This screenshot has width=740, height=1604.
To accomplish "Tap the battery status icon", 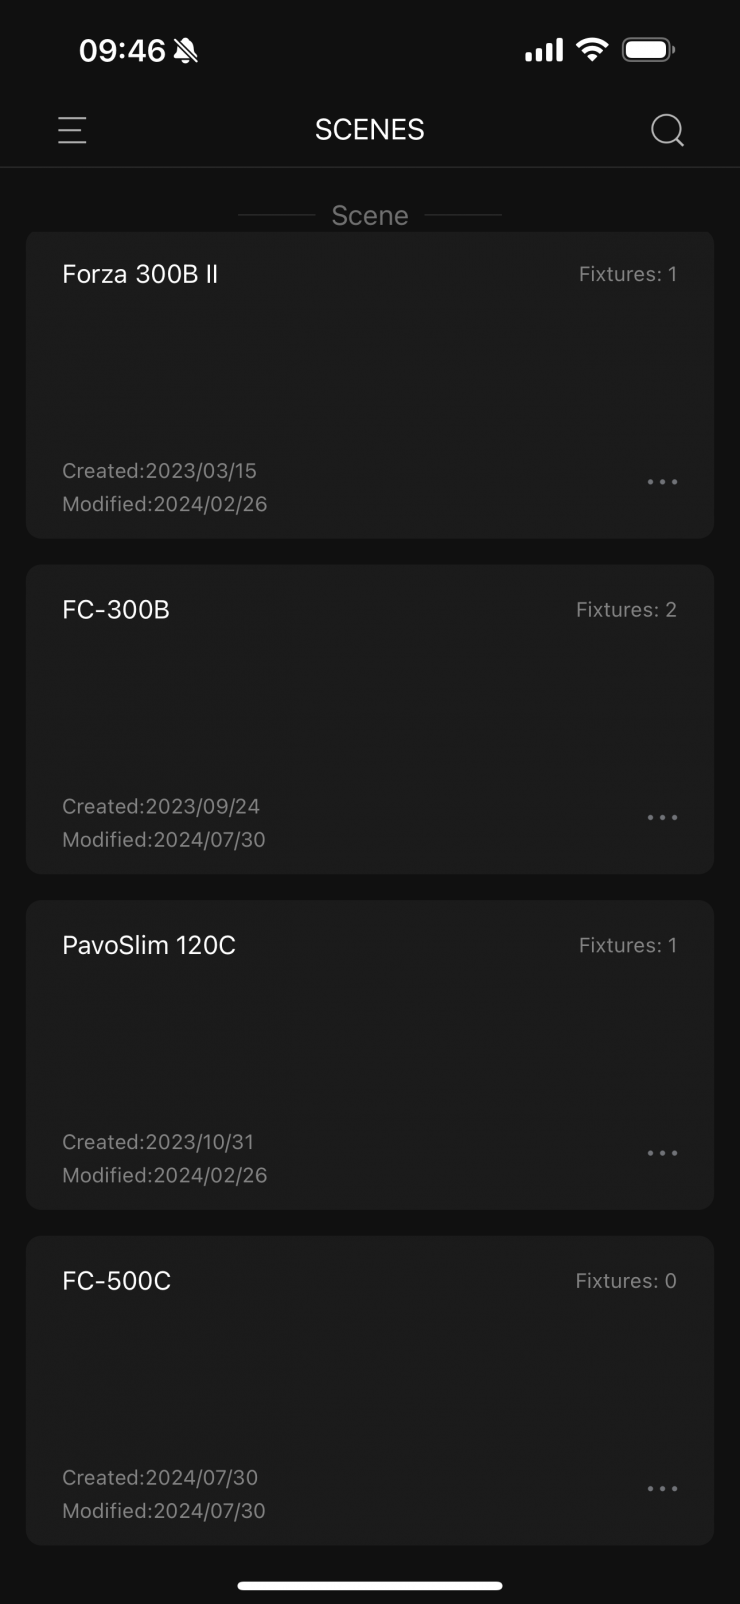I will click(648, 50).
